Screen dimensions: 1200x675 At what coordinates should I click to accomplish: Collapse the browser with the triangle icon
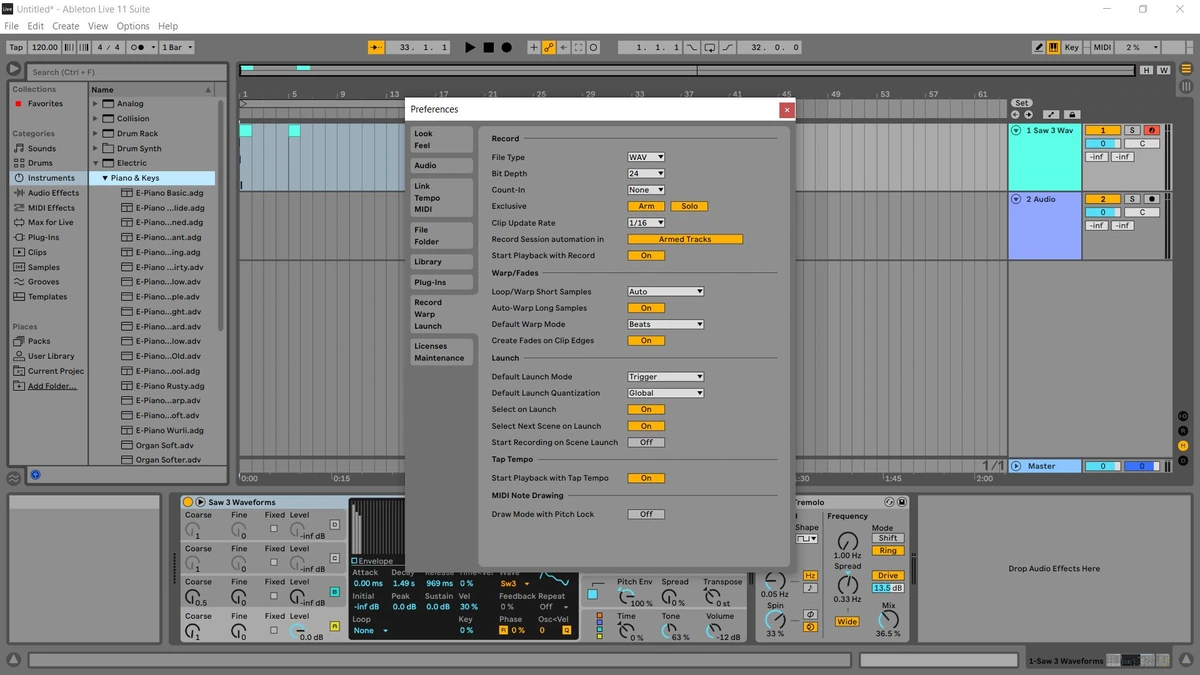click(14, 70)
